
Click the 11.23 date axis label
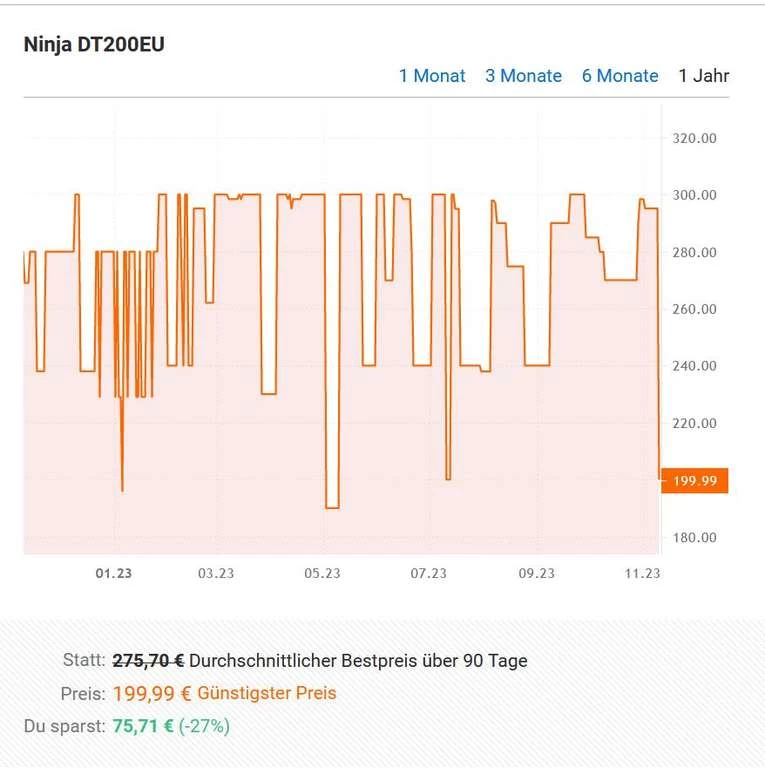point(642,573)
